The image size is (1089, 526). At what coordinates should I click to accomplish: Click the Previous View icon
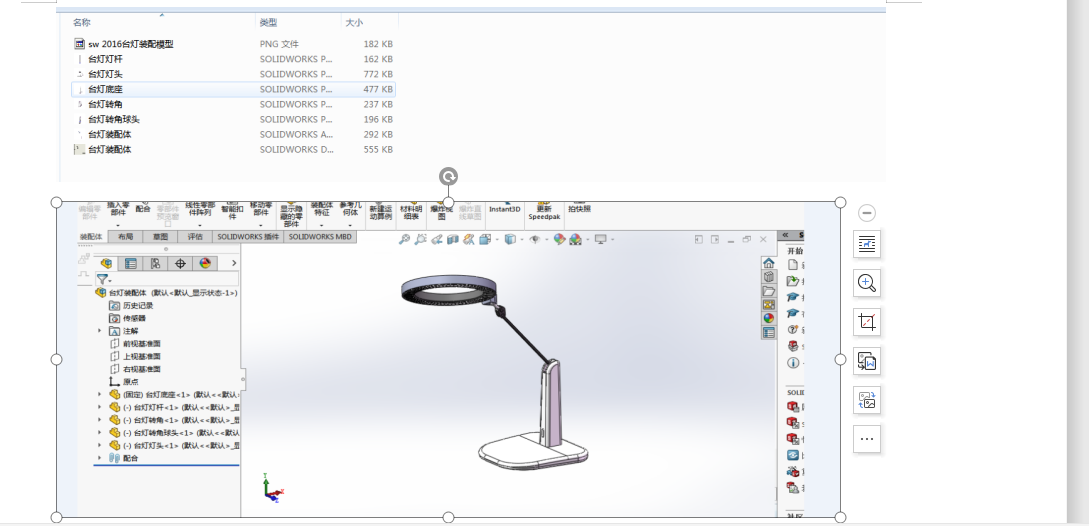click(x=436, y=239)
